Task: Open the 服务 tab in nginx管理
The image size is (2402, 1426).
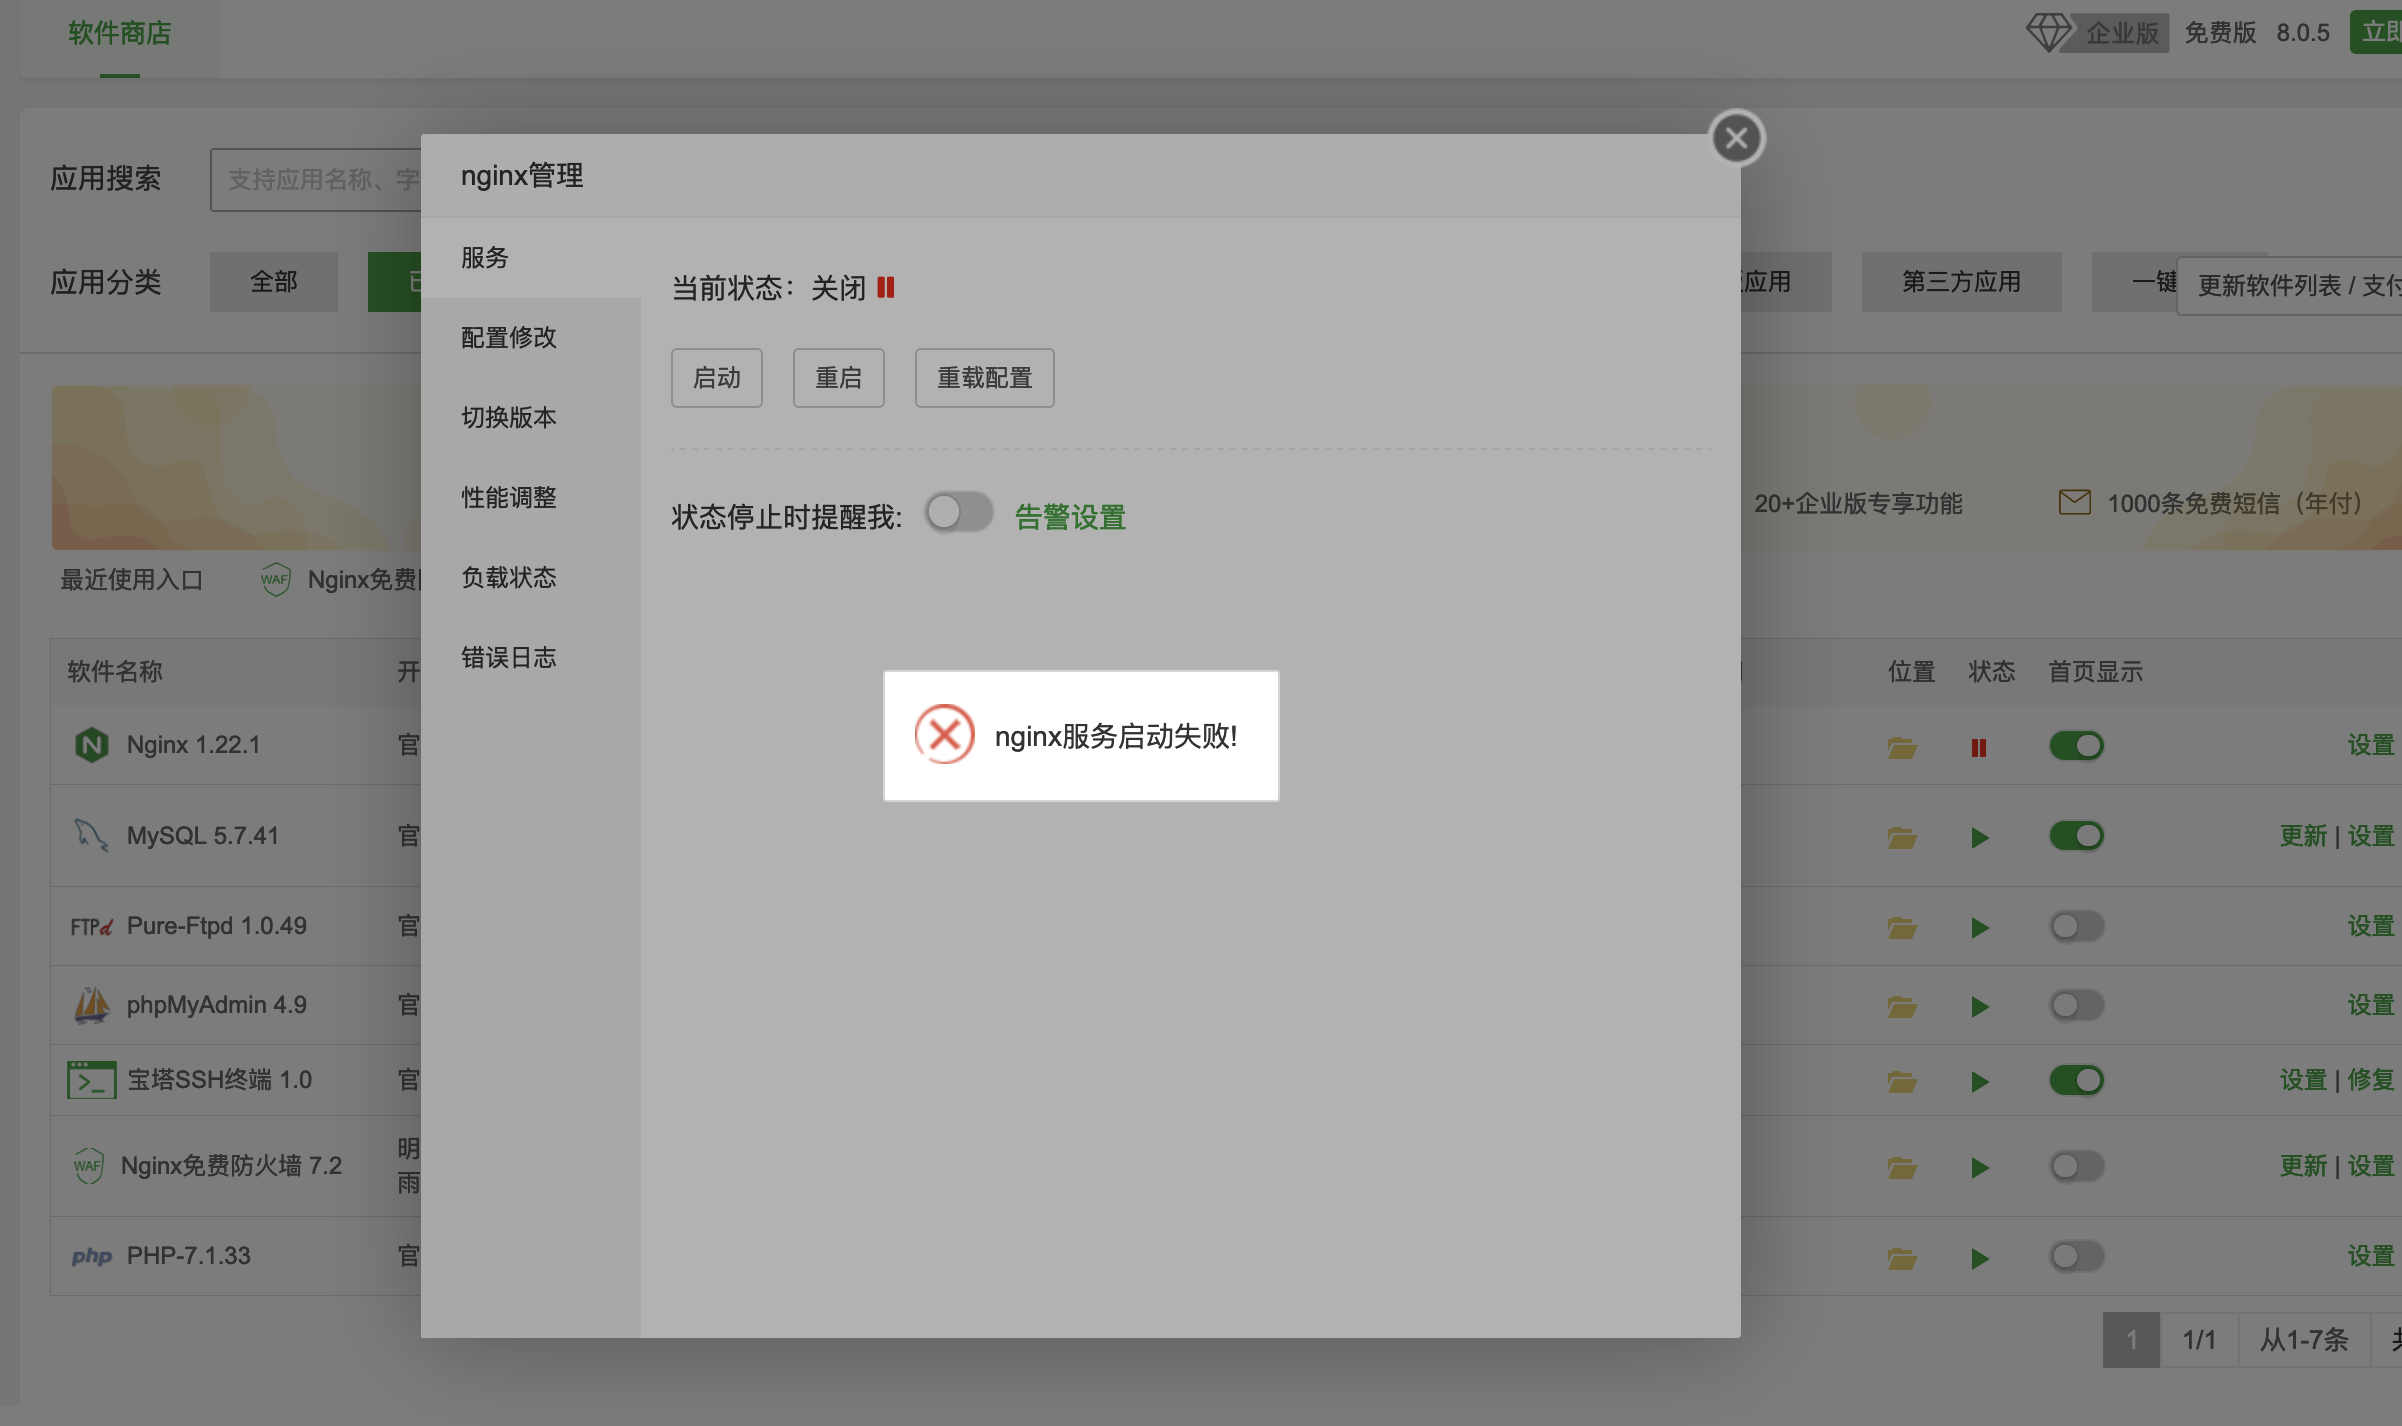Action: tap(531, 258)
